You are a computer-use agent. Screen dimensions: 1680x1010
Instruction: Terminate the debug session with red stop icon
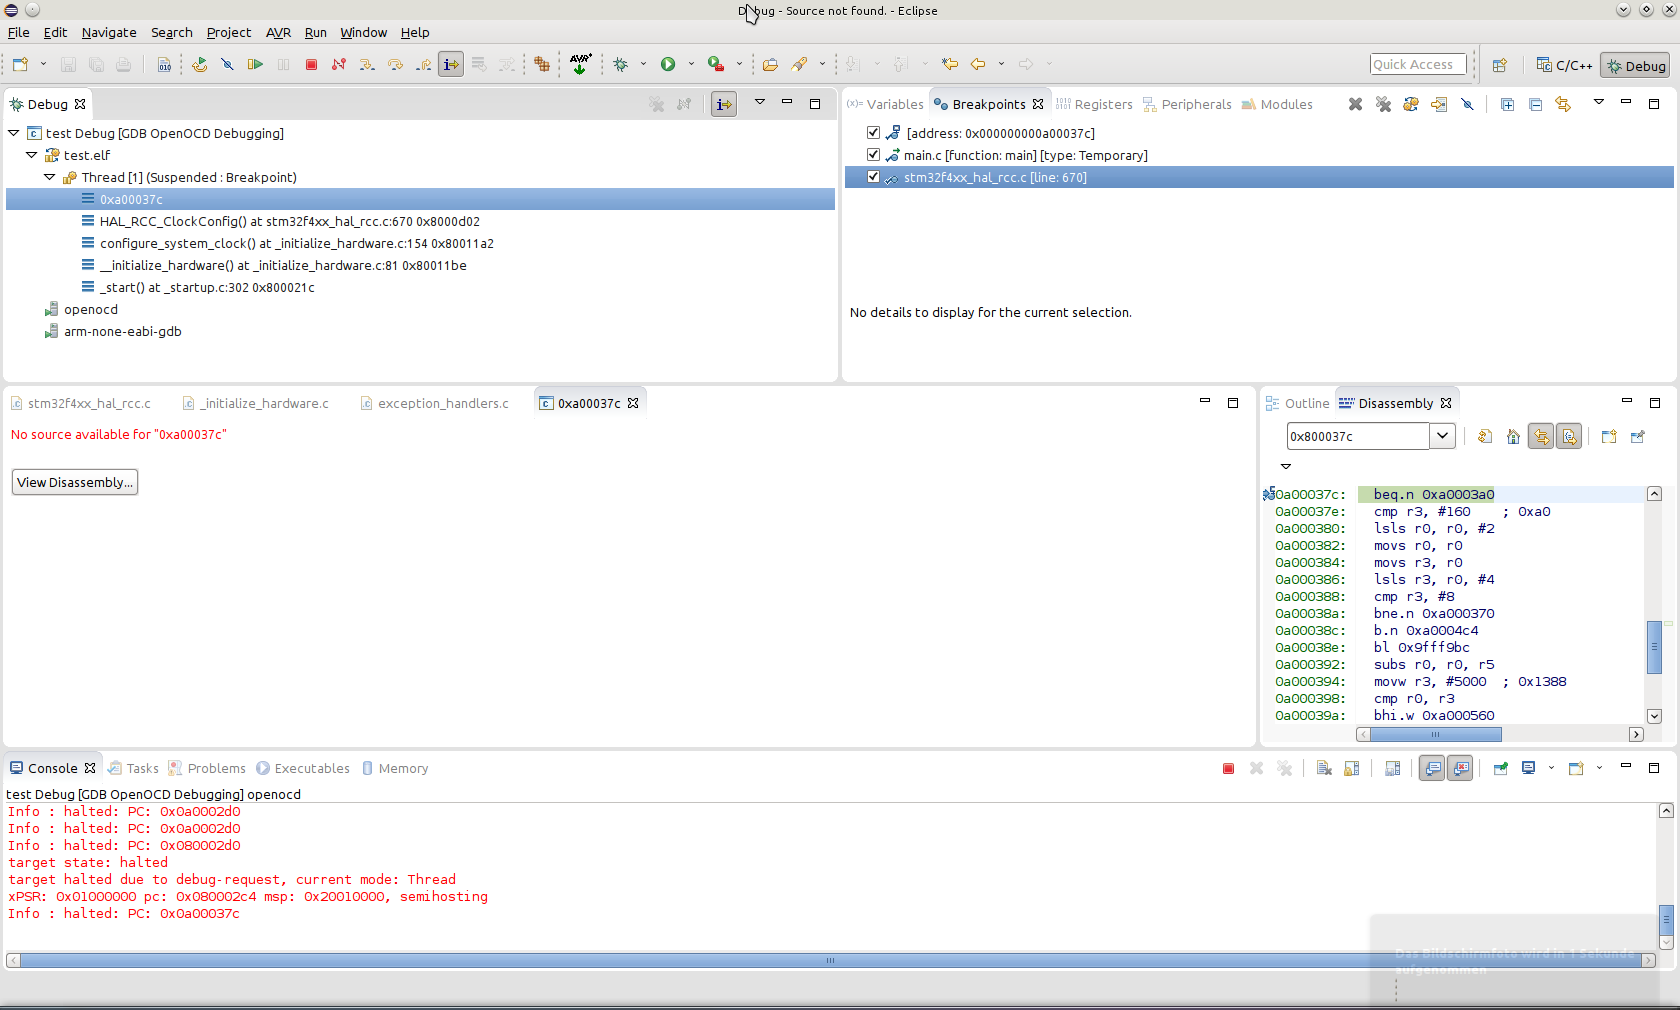(311, 64)
